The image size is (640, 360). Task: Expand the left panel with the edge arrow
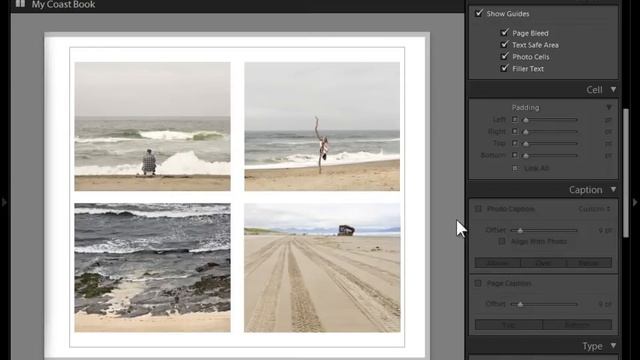pyautogui.click(x=4, y=202)
